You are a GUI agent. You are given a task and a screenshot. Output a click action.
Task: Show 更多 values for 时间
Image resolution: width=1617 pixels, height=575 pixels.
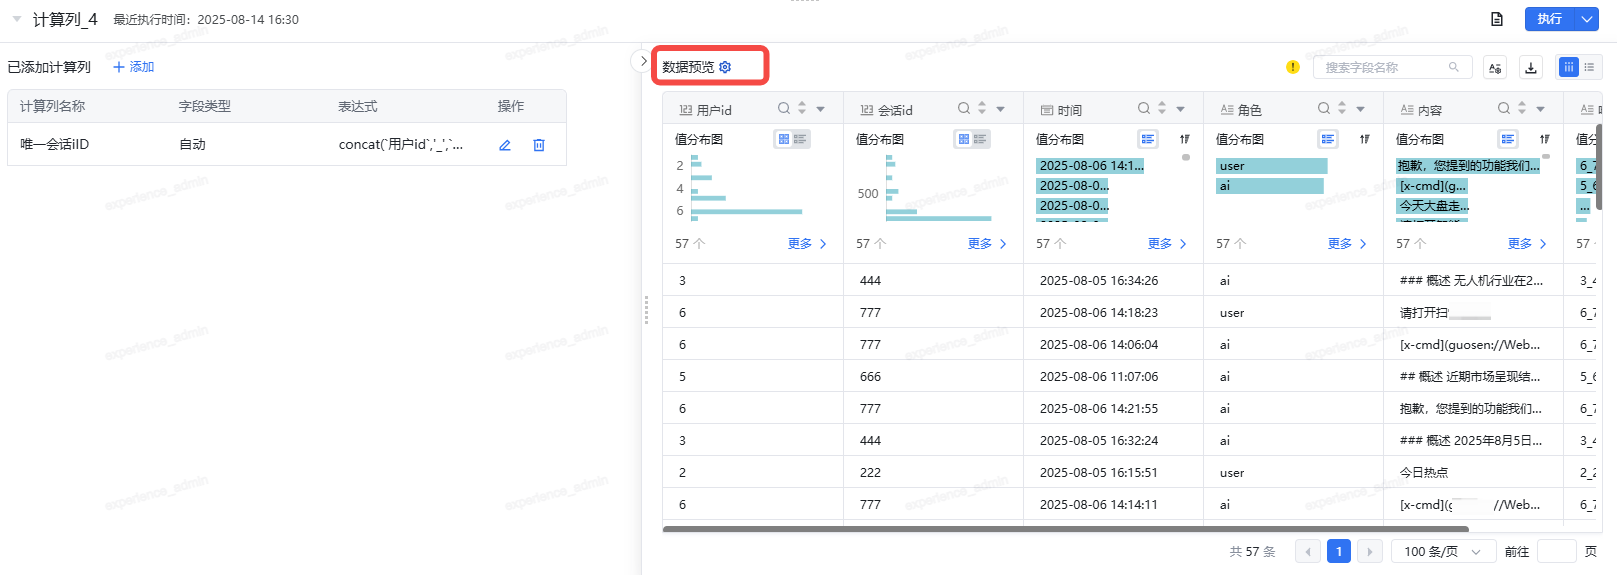(x=1167, y=244)
